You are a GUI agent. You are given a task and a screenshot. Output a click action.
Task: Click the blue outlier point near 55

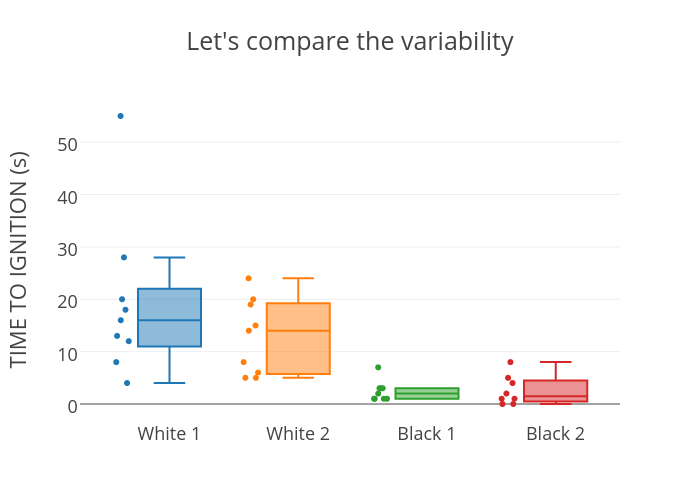pyautogui.click(x=121, y=116)
